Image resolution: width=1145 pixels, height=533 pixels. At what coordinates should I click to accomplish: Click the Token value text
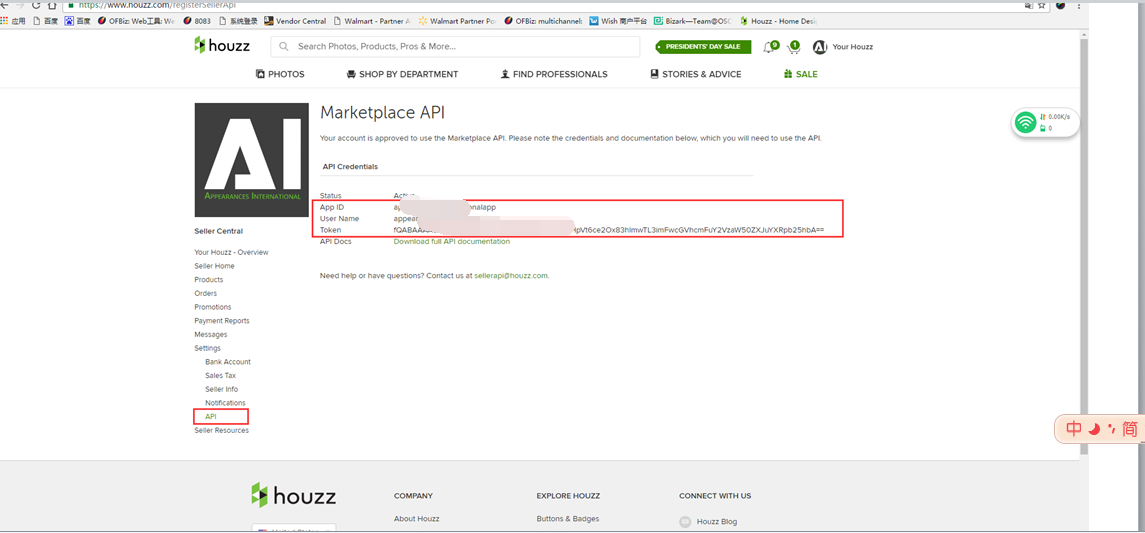[609, 230]
